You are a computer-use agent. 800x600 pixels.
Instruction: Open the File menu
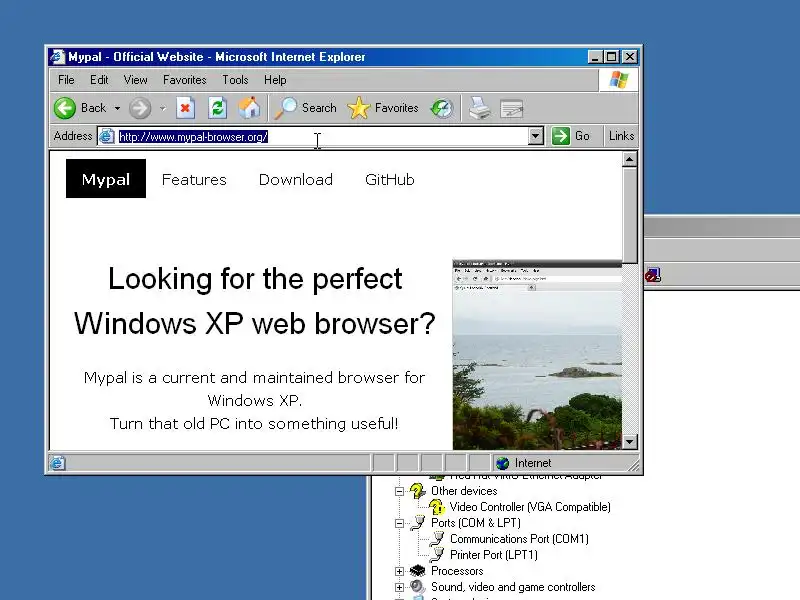(x=66, y=80)
